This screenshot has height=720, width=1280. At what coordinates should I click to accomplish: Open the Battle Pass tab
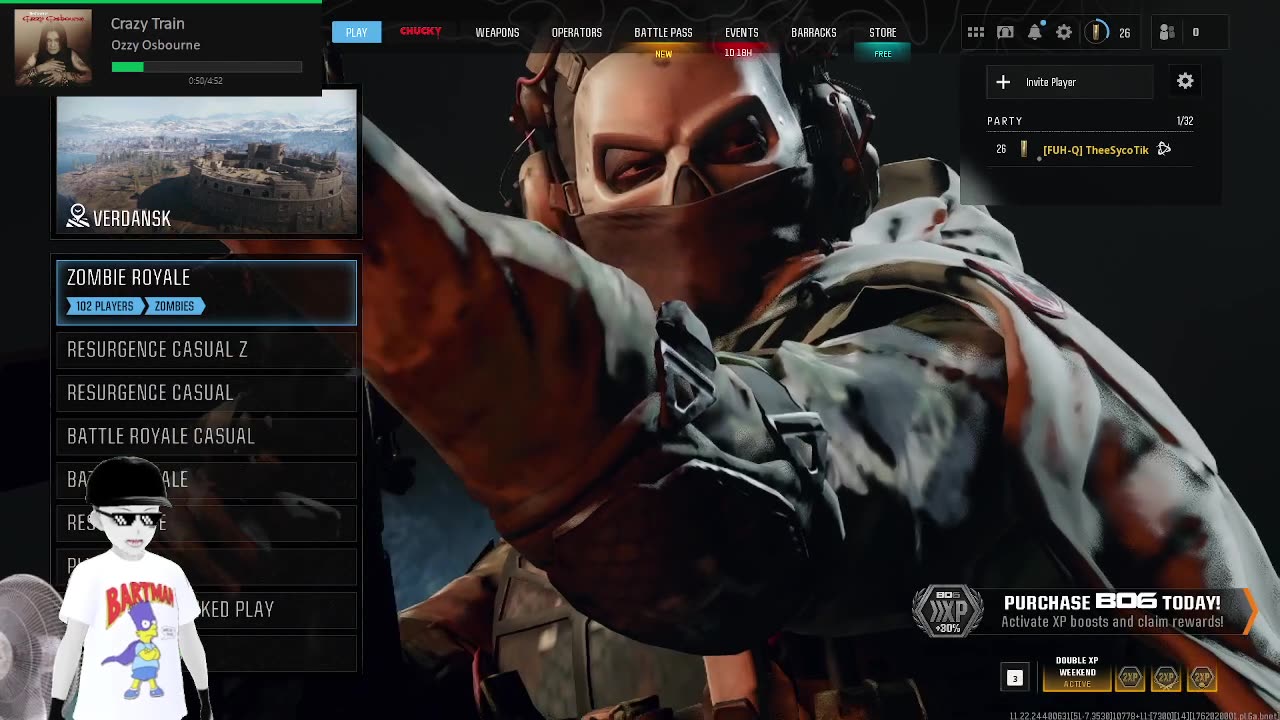[663, 32]
